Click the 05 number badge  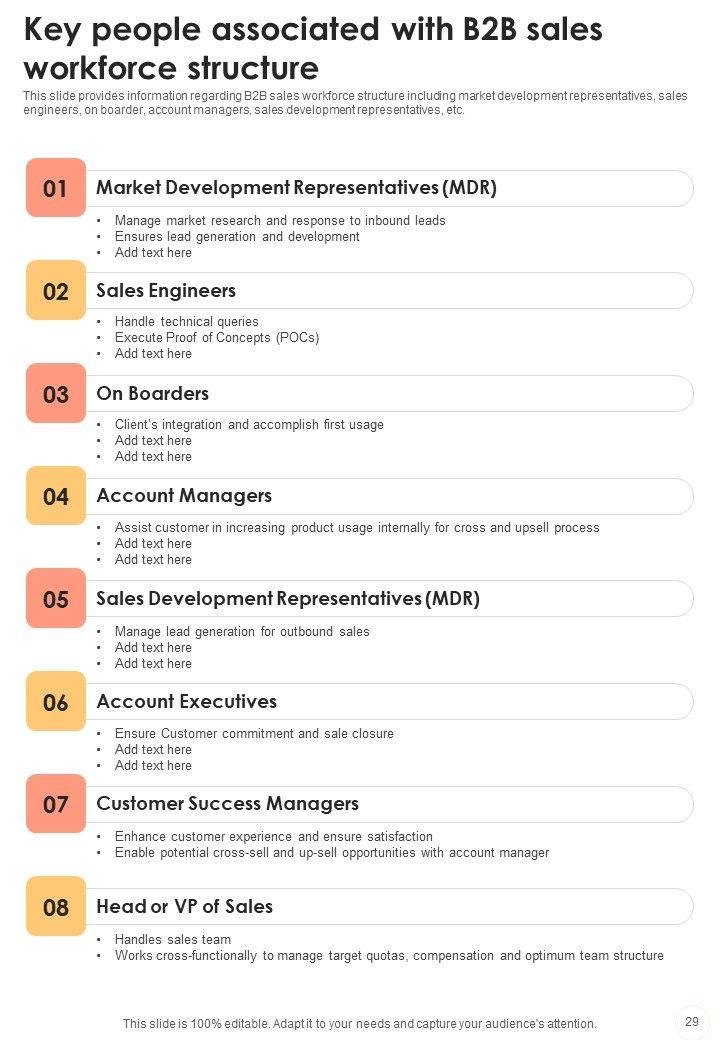(x=56, y=599)
